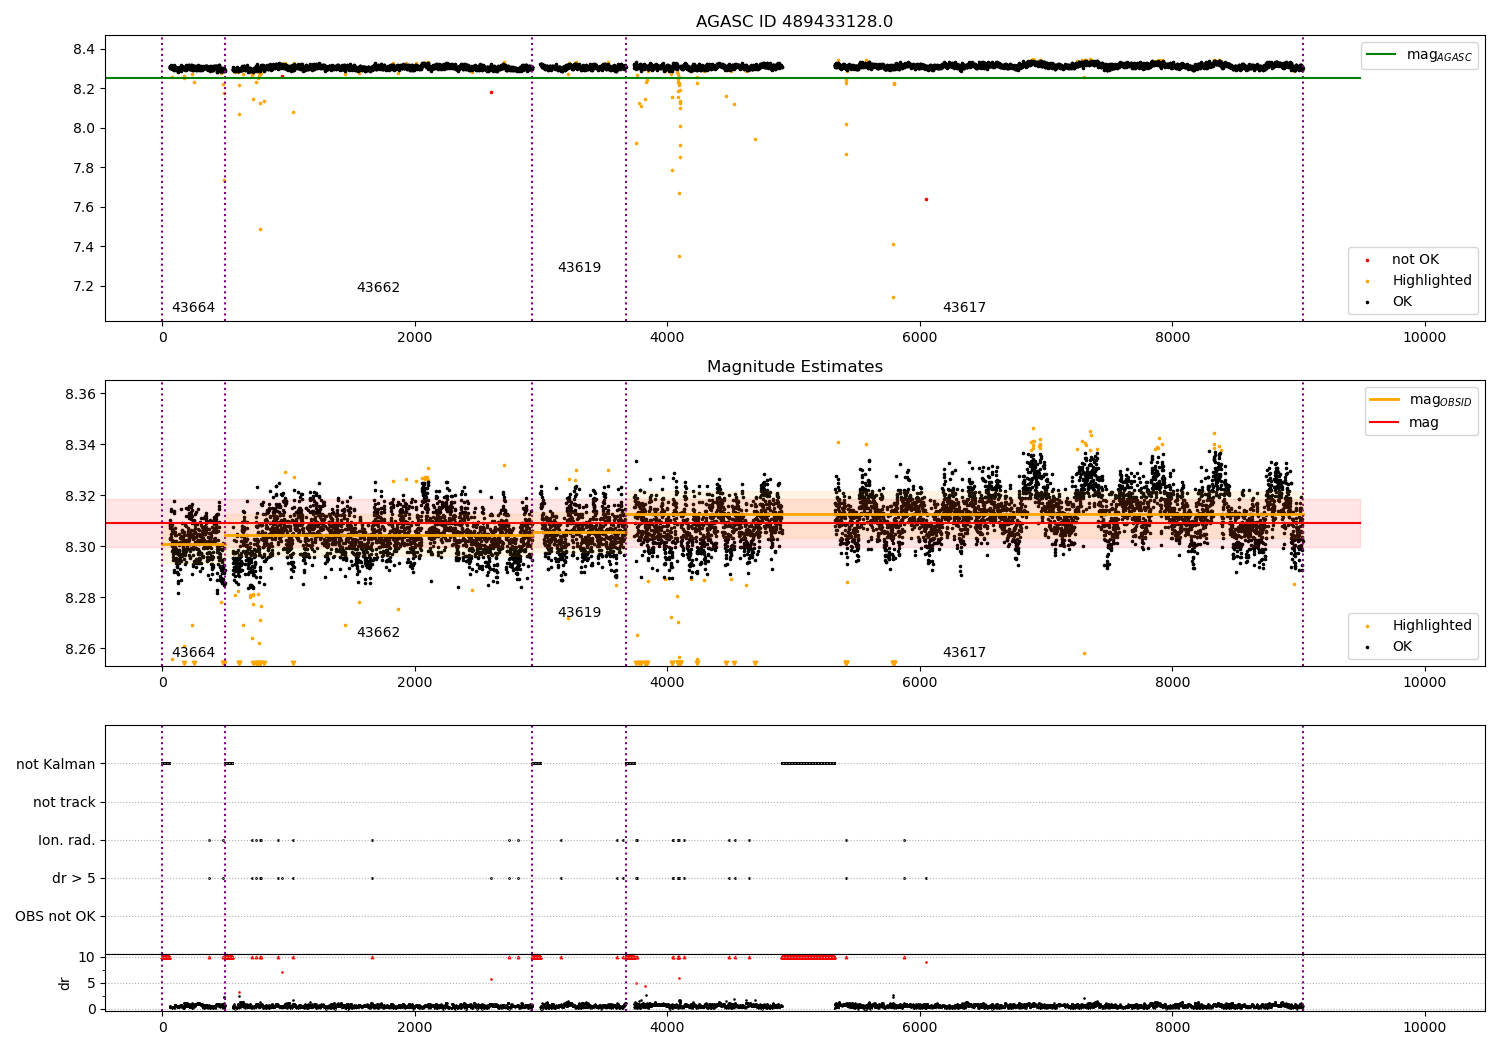
Task: Click the 'OBS not OK' axis label
Action: pos(56,916)
